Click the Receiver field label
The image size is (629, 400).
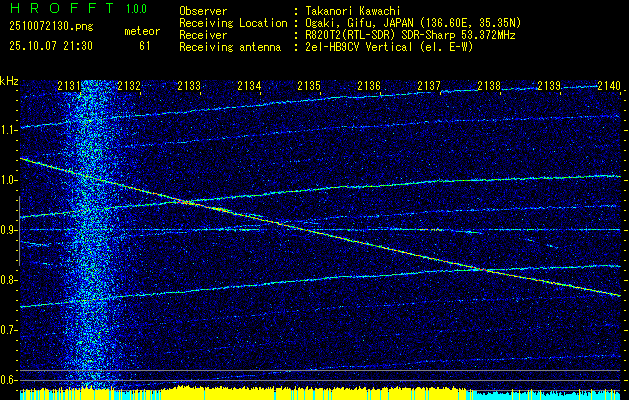(203, 35)
